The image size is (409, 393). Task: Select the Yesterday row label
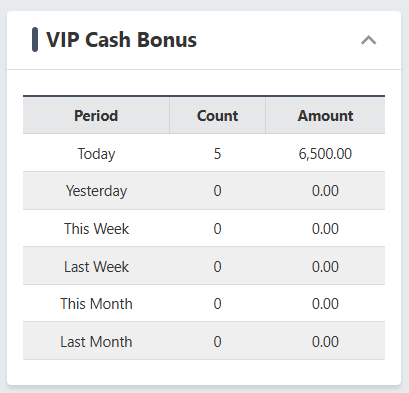(96, 191)
